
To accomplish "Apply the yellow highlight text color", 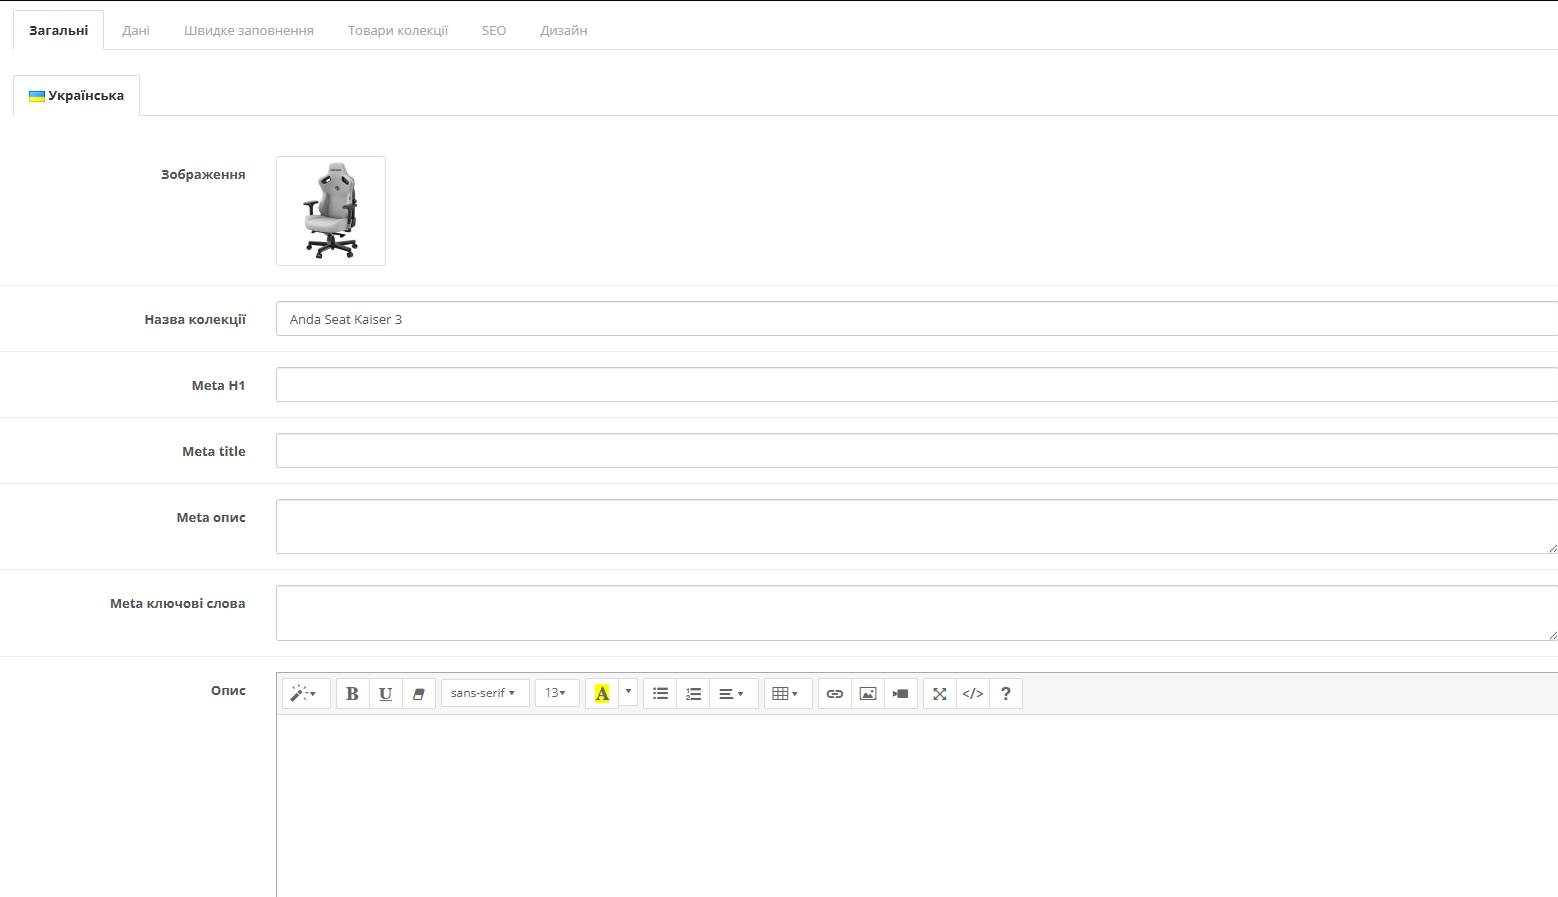I will click(x=602, y=694).
